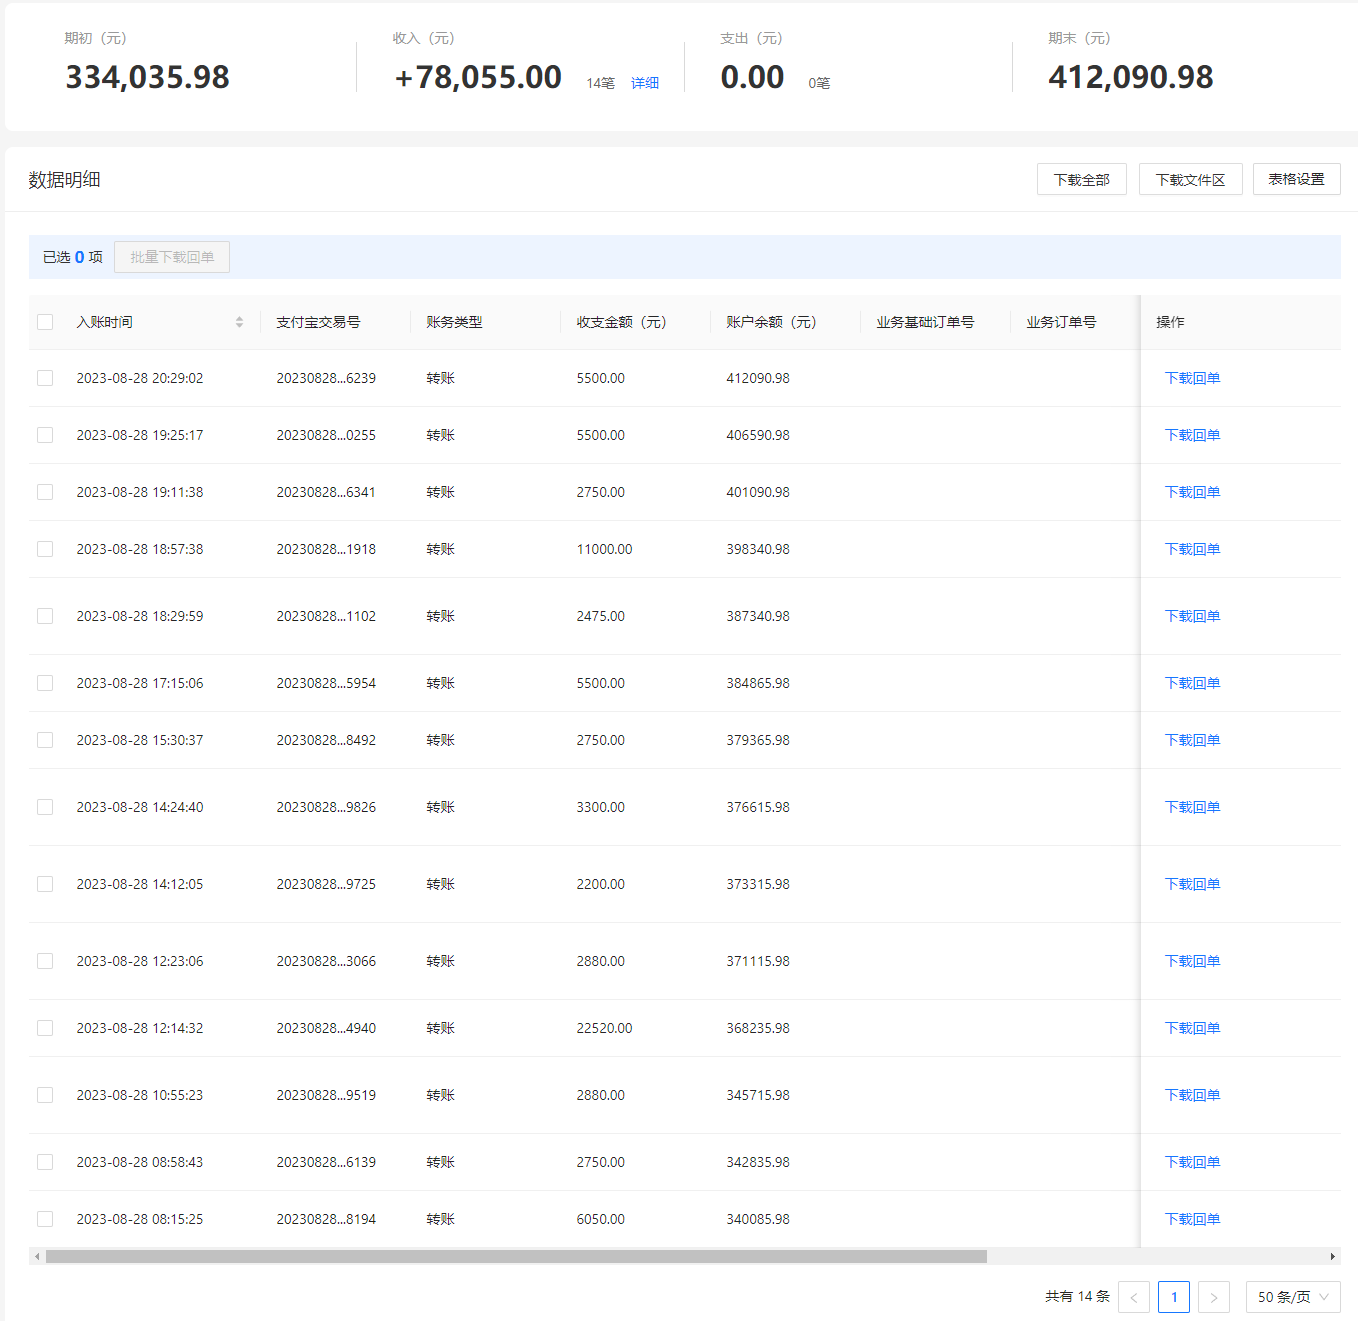Click the horizontal scrollbar's right arrow
The image size is (1358, 1321).
point(1332,1256)
